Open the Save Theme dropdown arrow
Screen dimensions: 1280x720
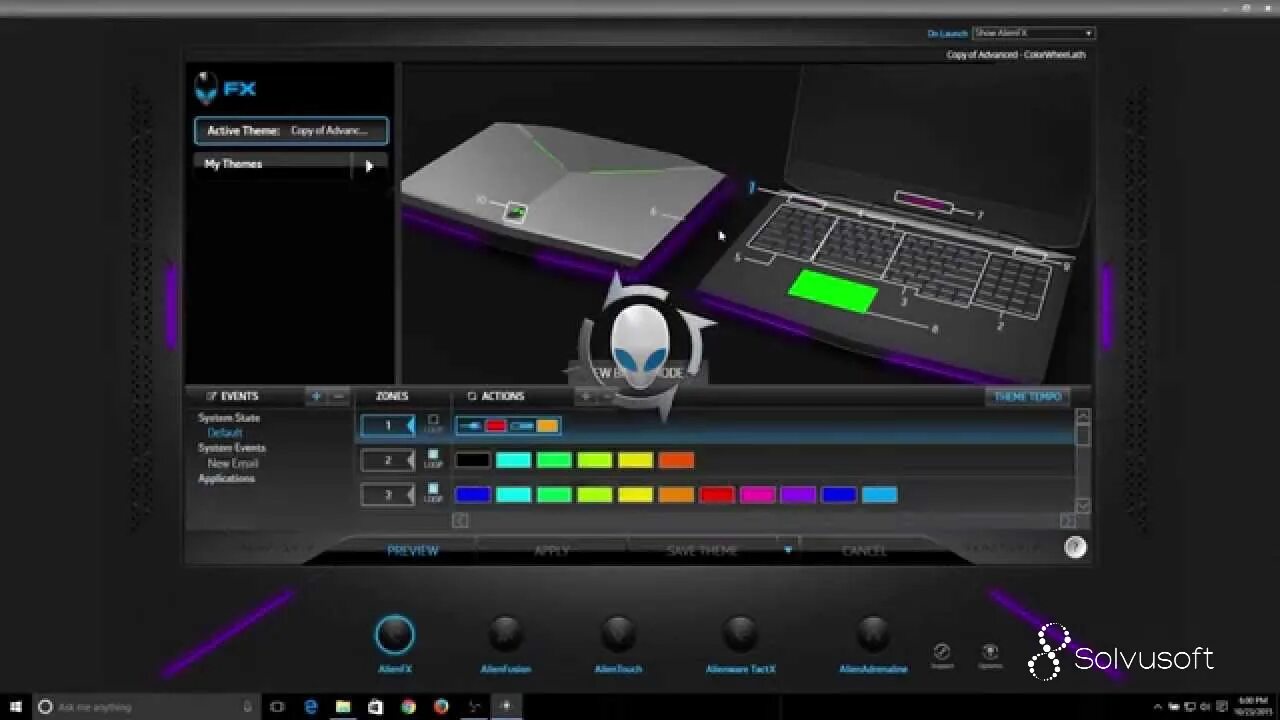pos(788,550)
